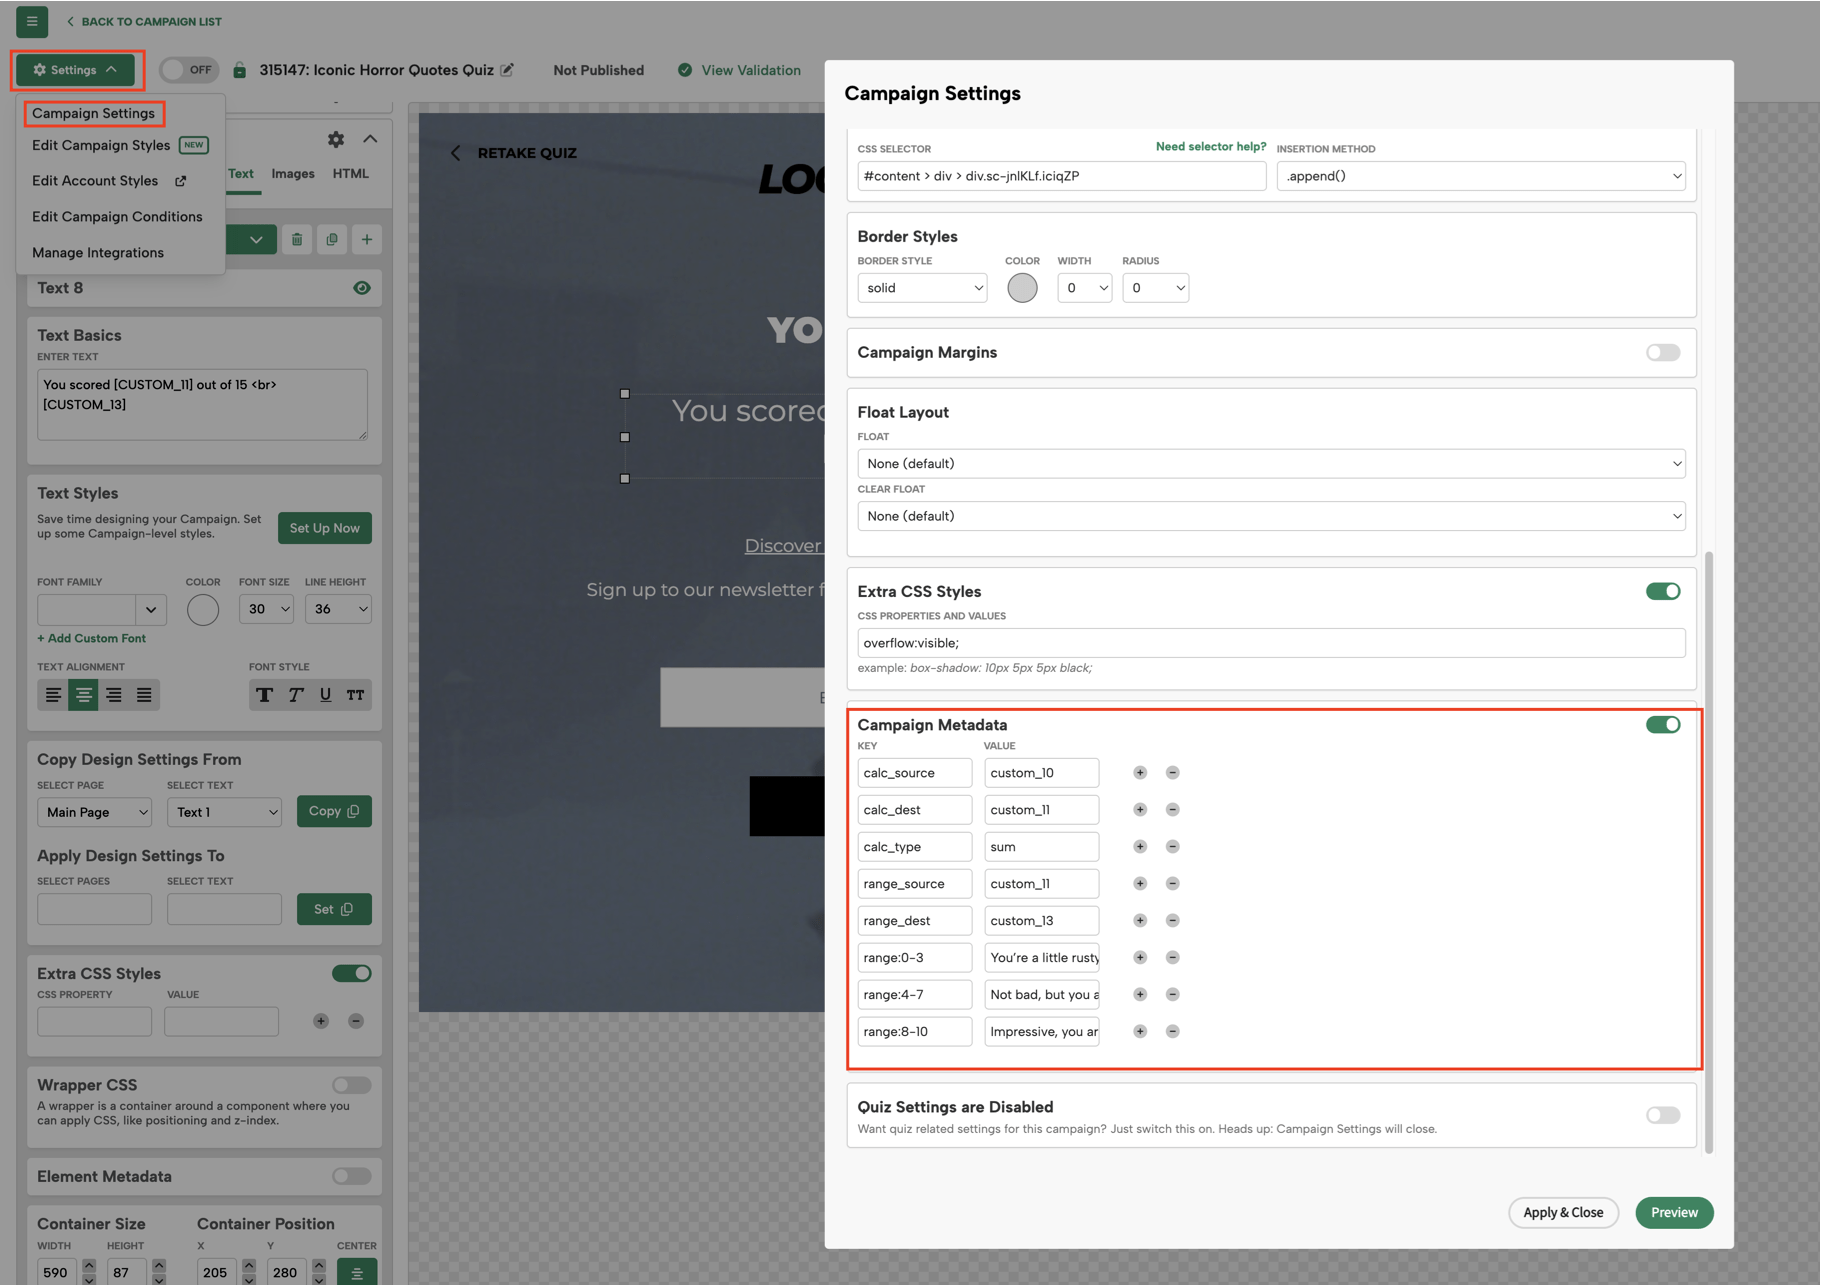Switch the campaign publish toggle from OFF
This screenshot has height=1285, width=1821.
pyautogui.click(x=189, y=69)
